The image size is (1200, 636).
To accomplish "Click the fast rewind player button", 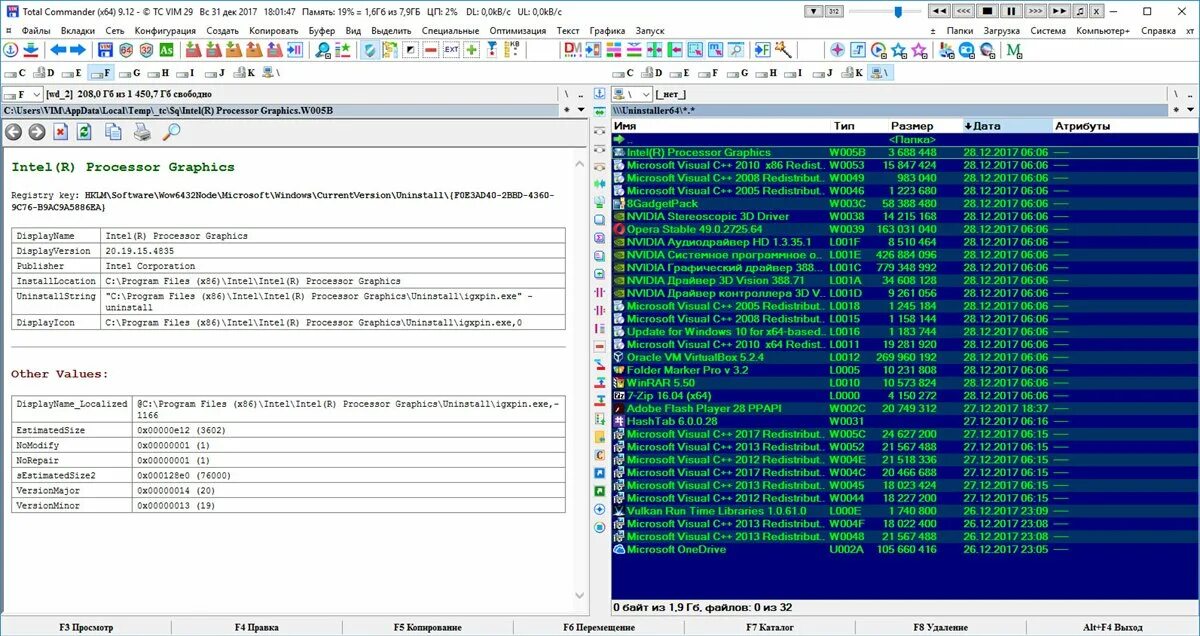I will (939, 11).
